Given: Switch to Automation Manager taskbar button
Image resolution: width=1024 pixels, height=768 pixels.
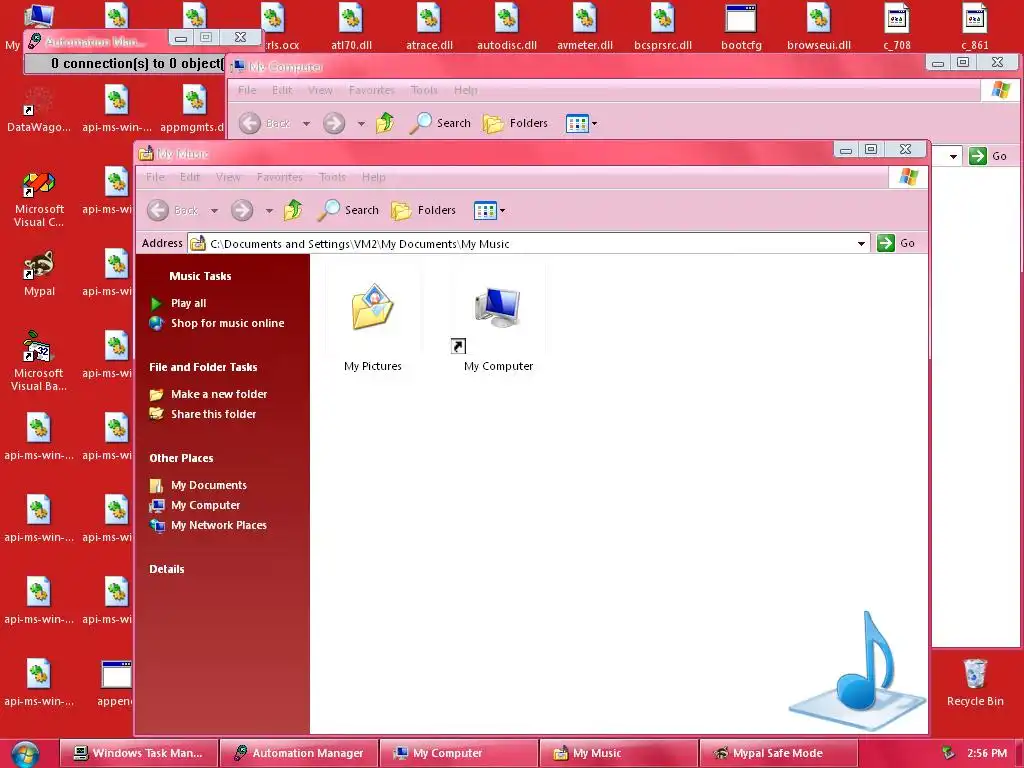Looking at the screenshot, I should tap(299, 753).
